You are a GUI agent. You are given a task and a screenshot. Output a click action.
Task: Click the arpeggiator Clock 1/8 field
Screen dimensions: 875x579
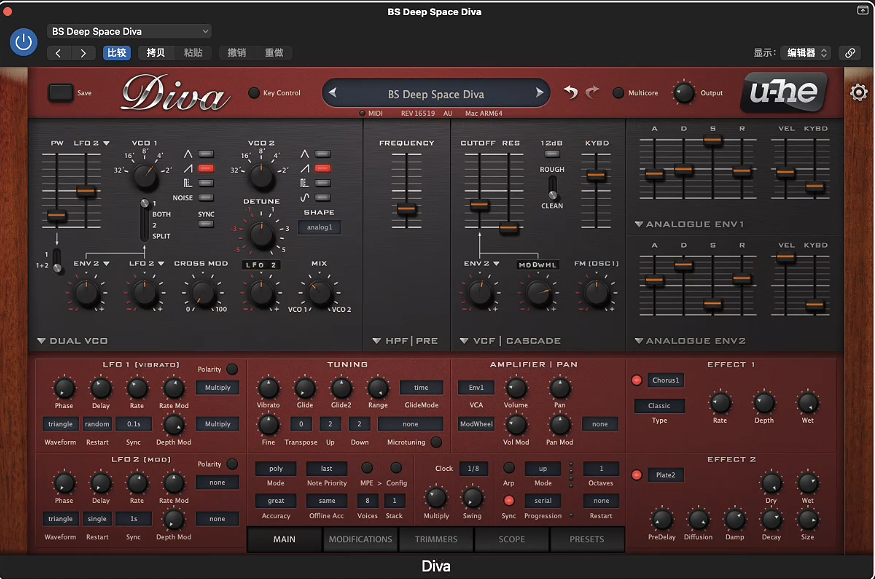pos(473,469)
